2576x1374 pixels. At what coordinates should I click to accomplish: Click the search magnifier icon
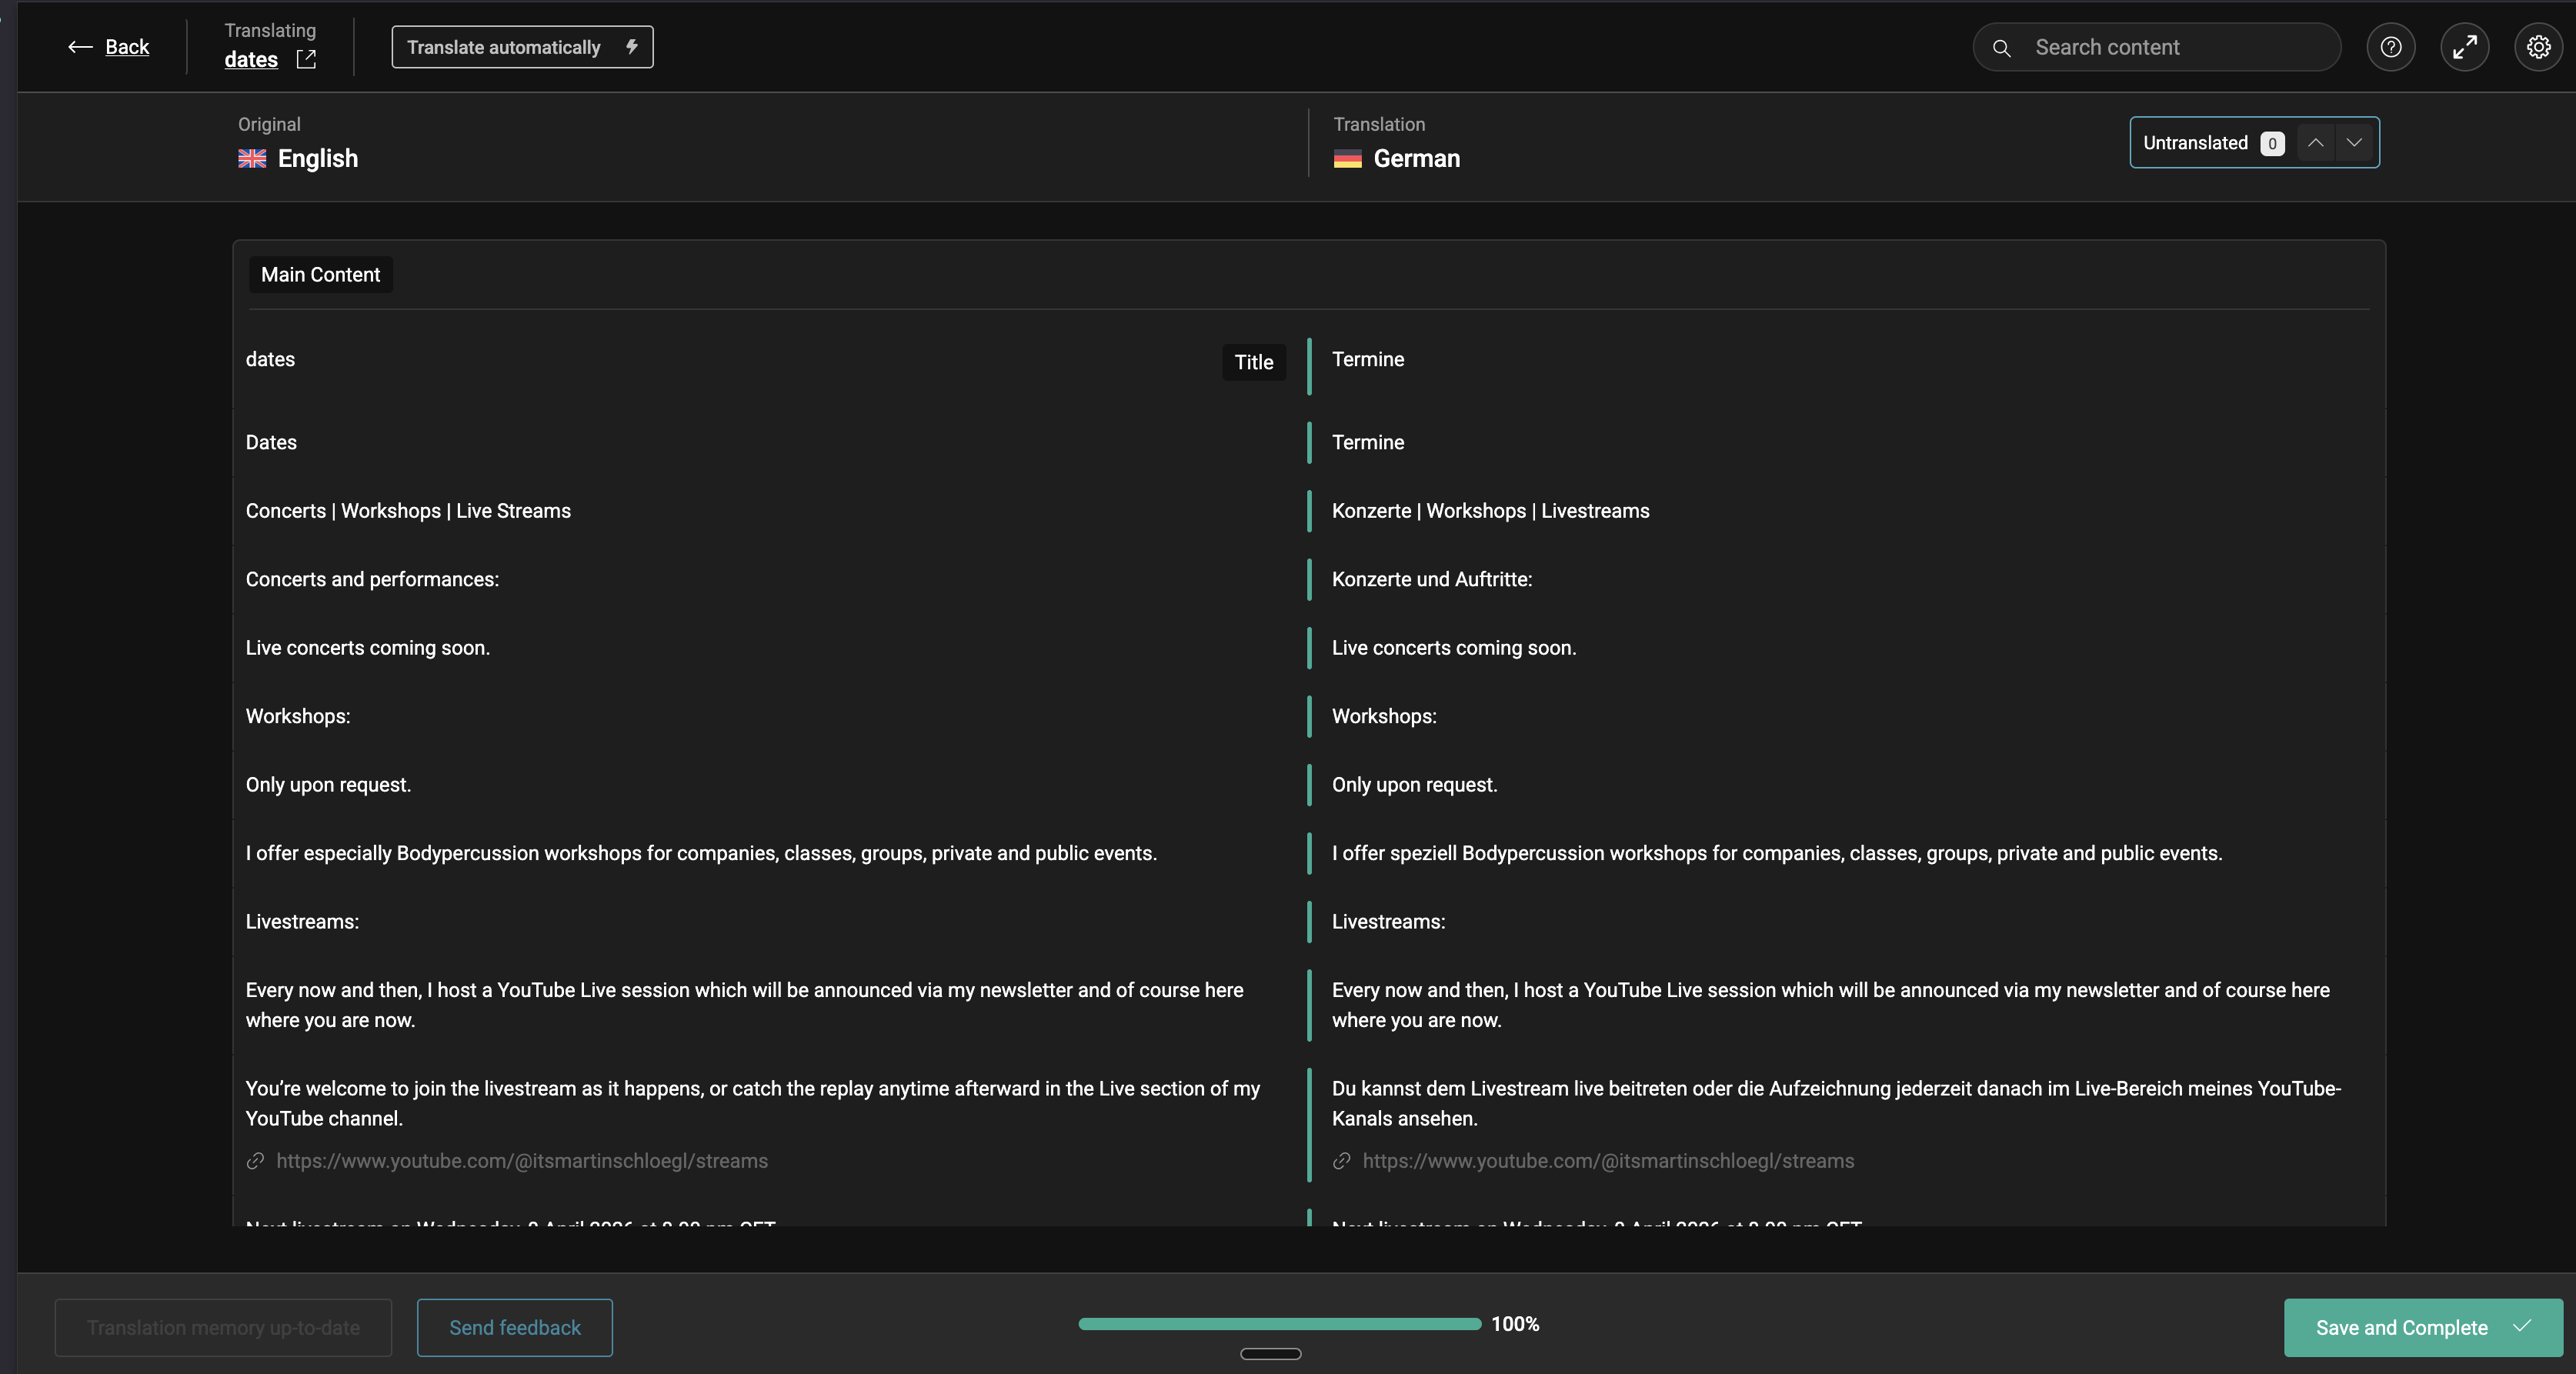tap(2001, 48)
